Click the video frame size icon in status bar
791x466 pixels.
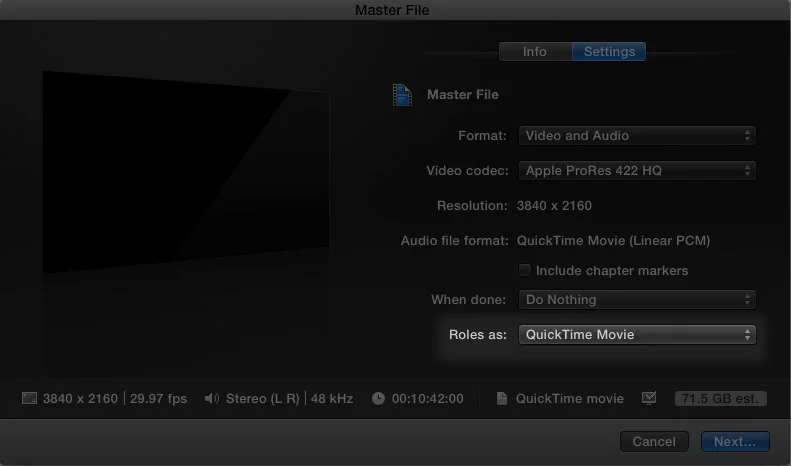29,398
